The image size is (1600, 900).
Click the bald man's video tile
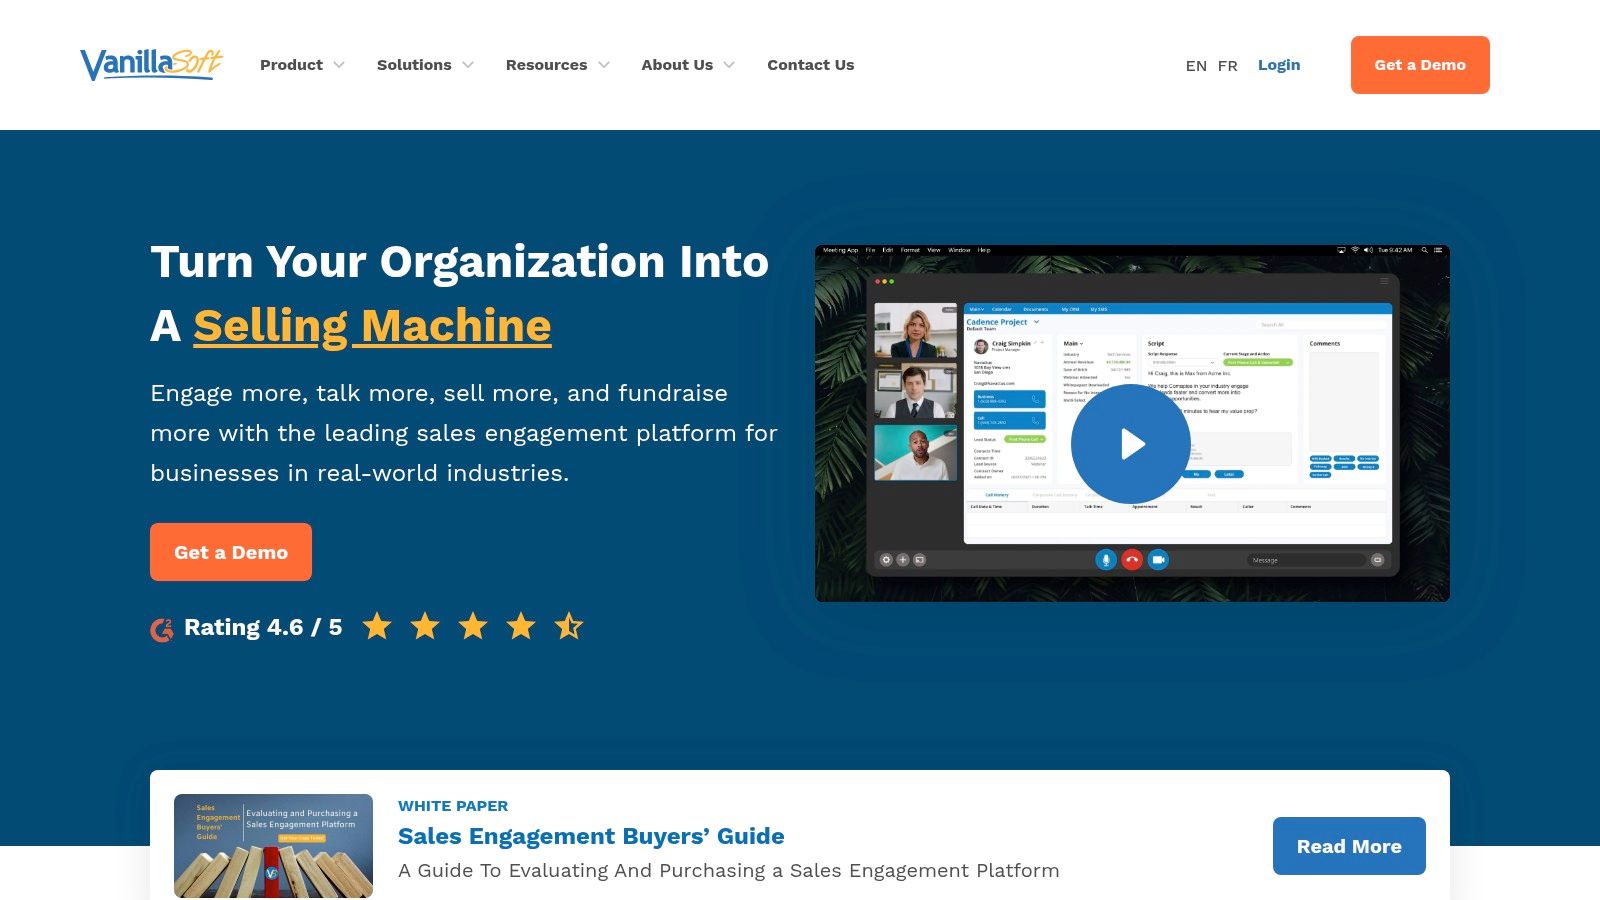coord(916,453)
